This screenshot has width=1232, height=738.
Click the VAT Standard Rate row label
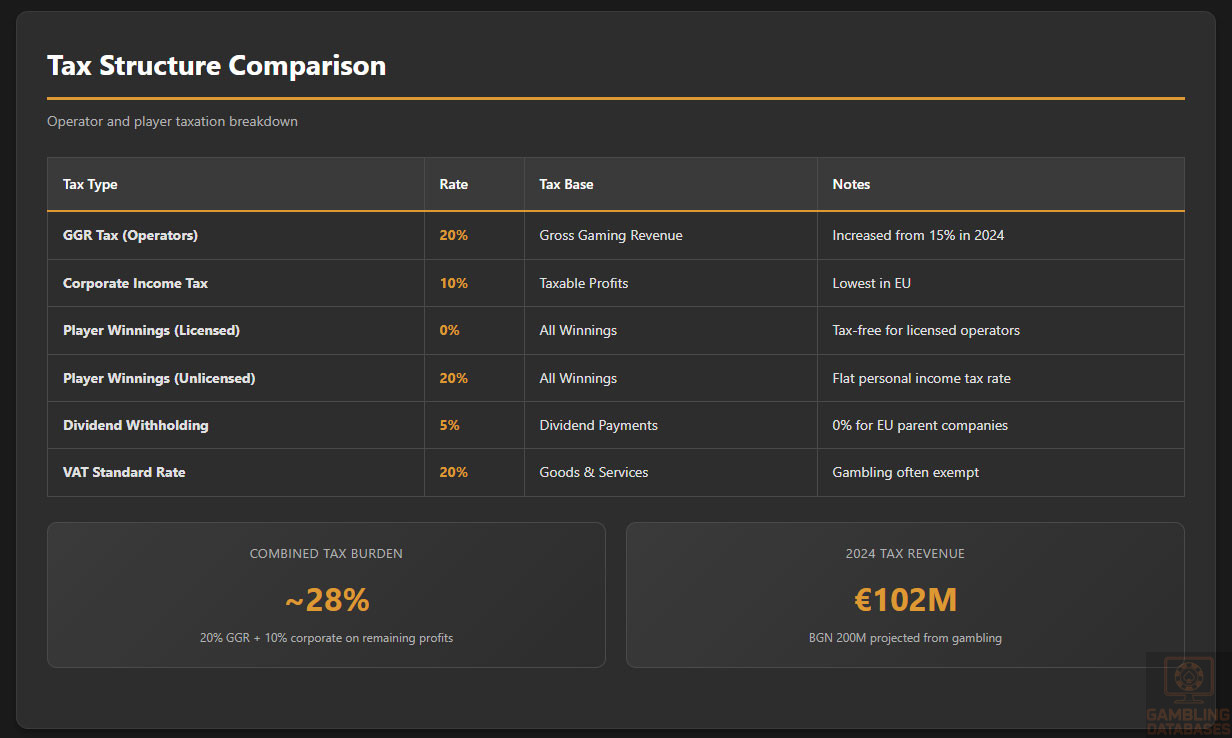pos(124,472)
